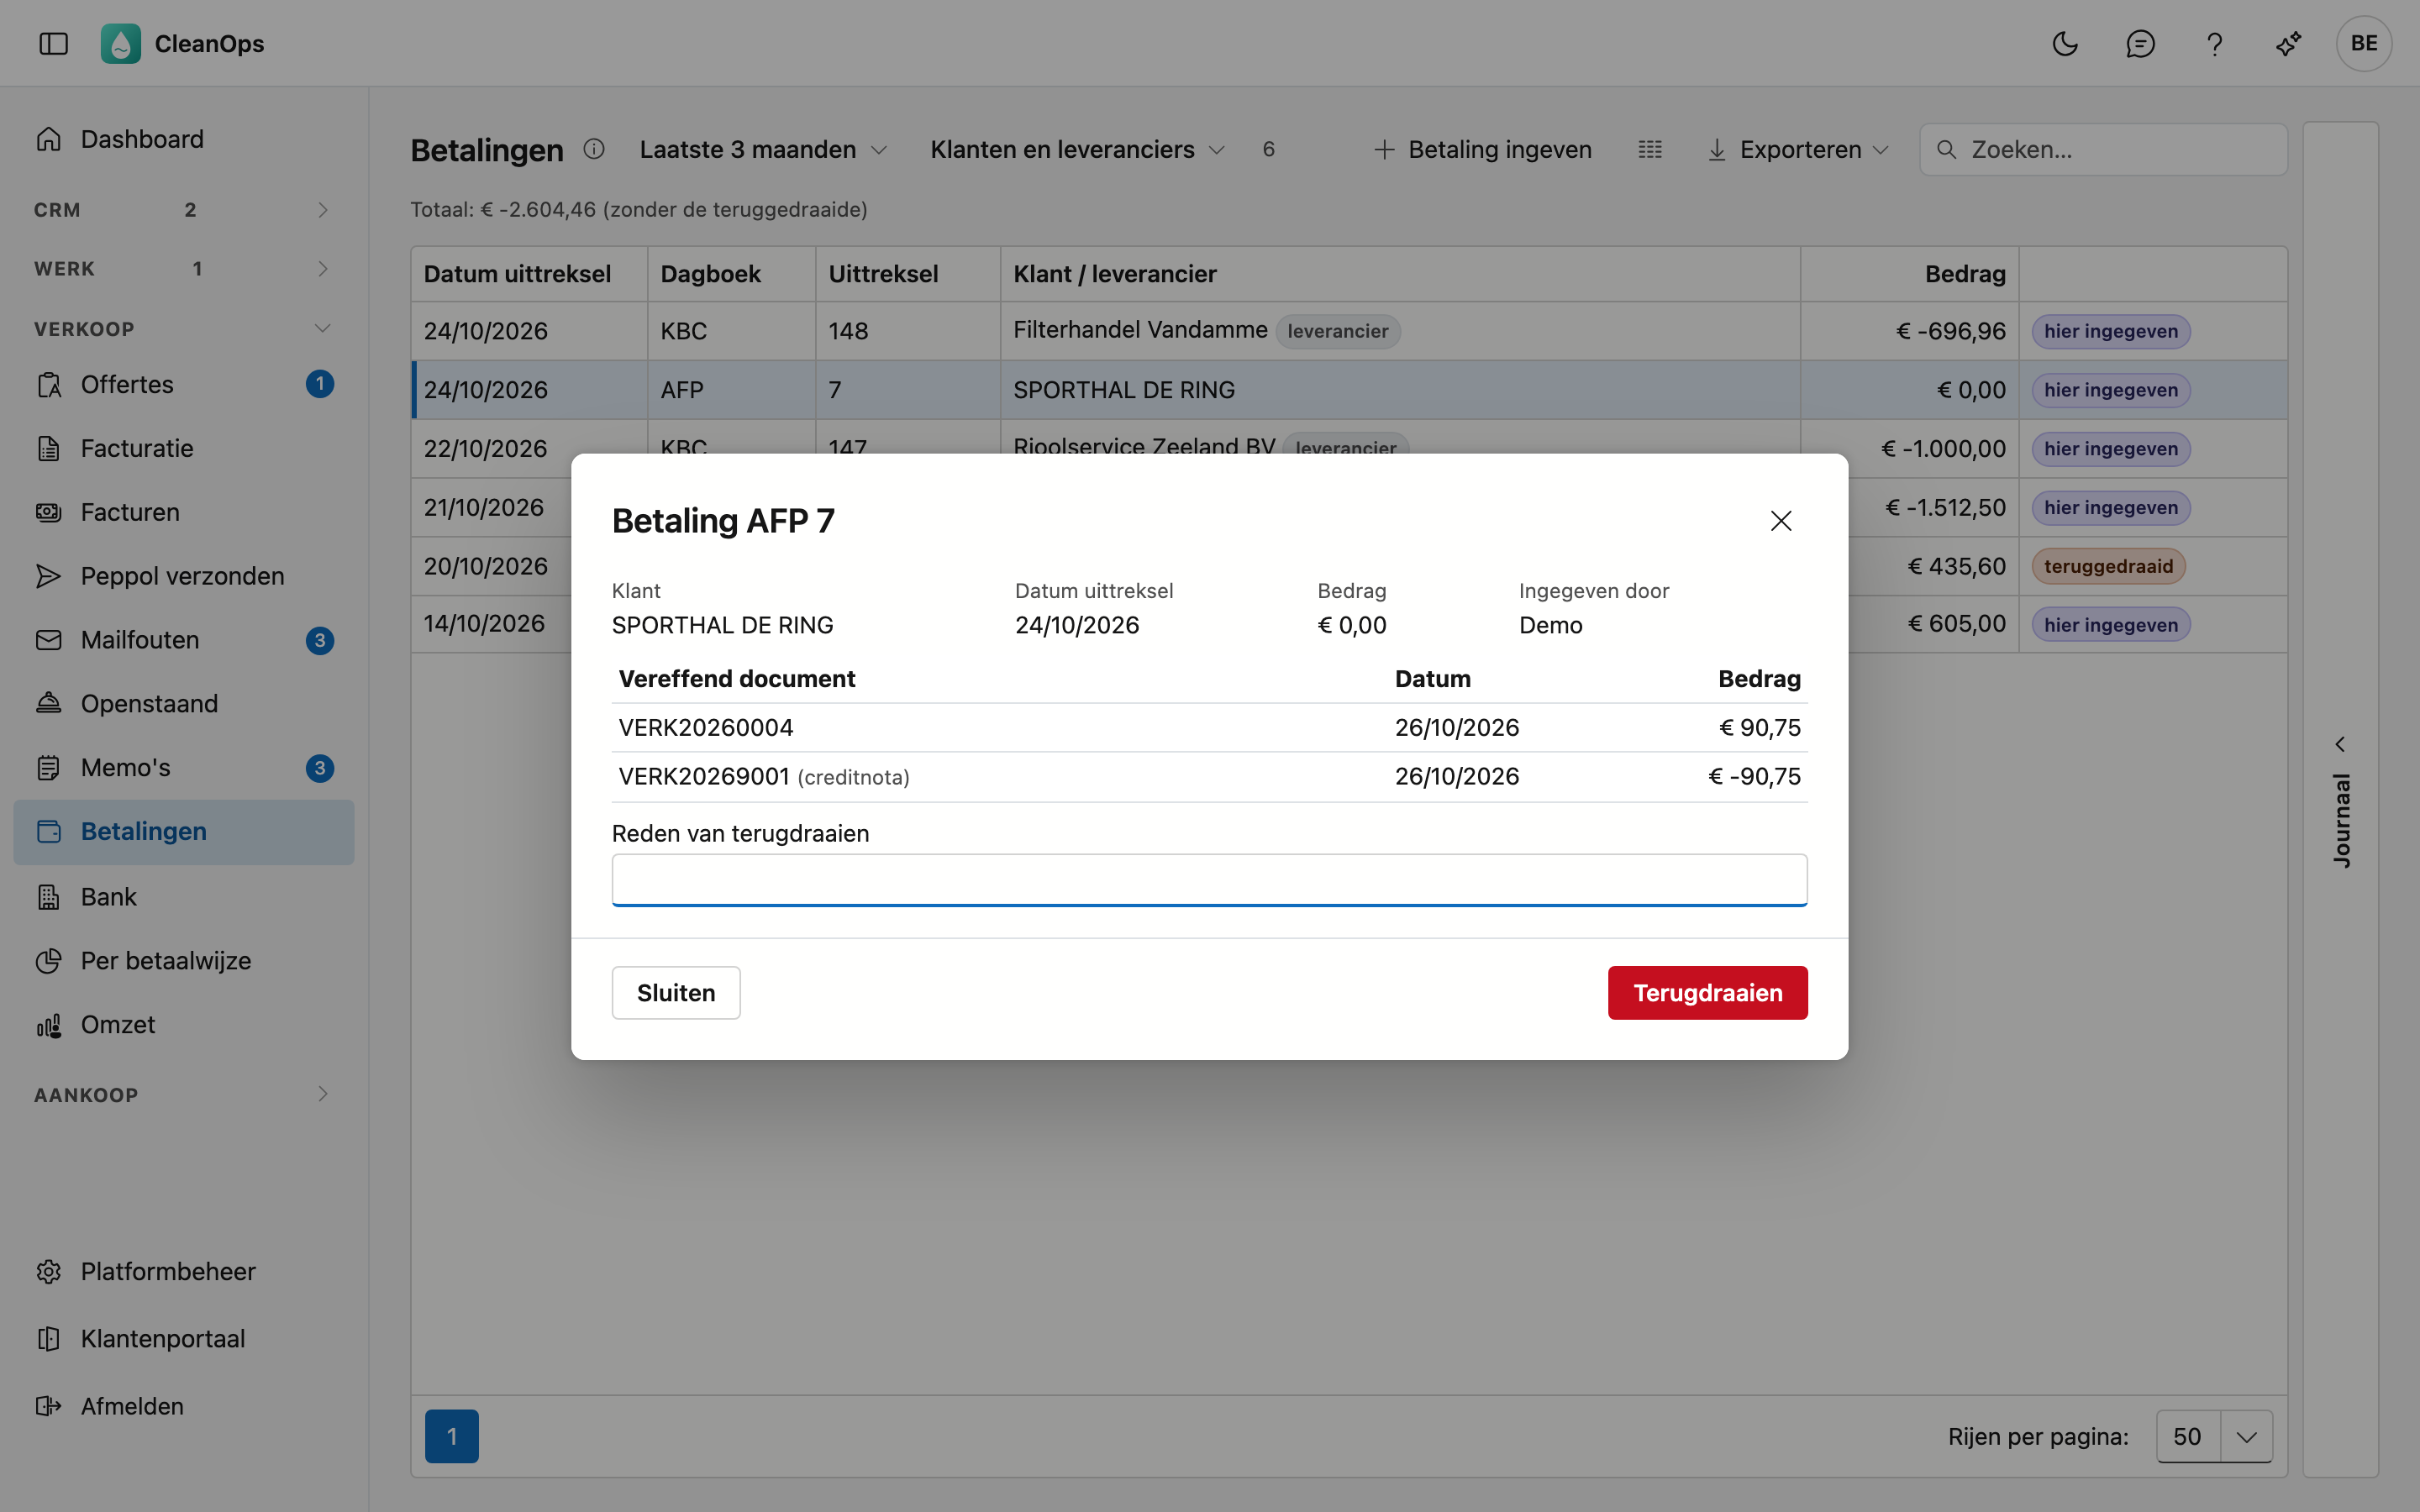Click the Zoeken search field

[2103, 149]
